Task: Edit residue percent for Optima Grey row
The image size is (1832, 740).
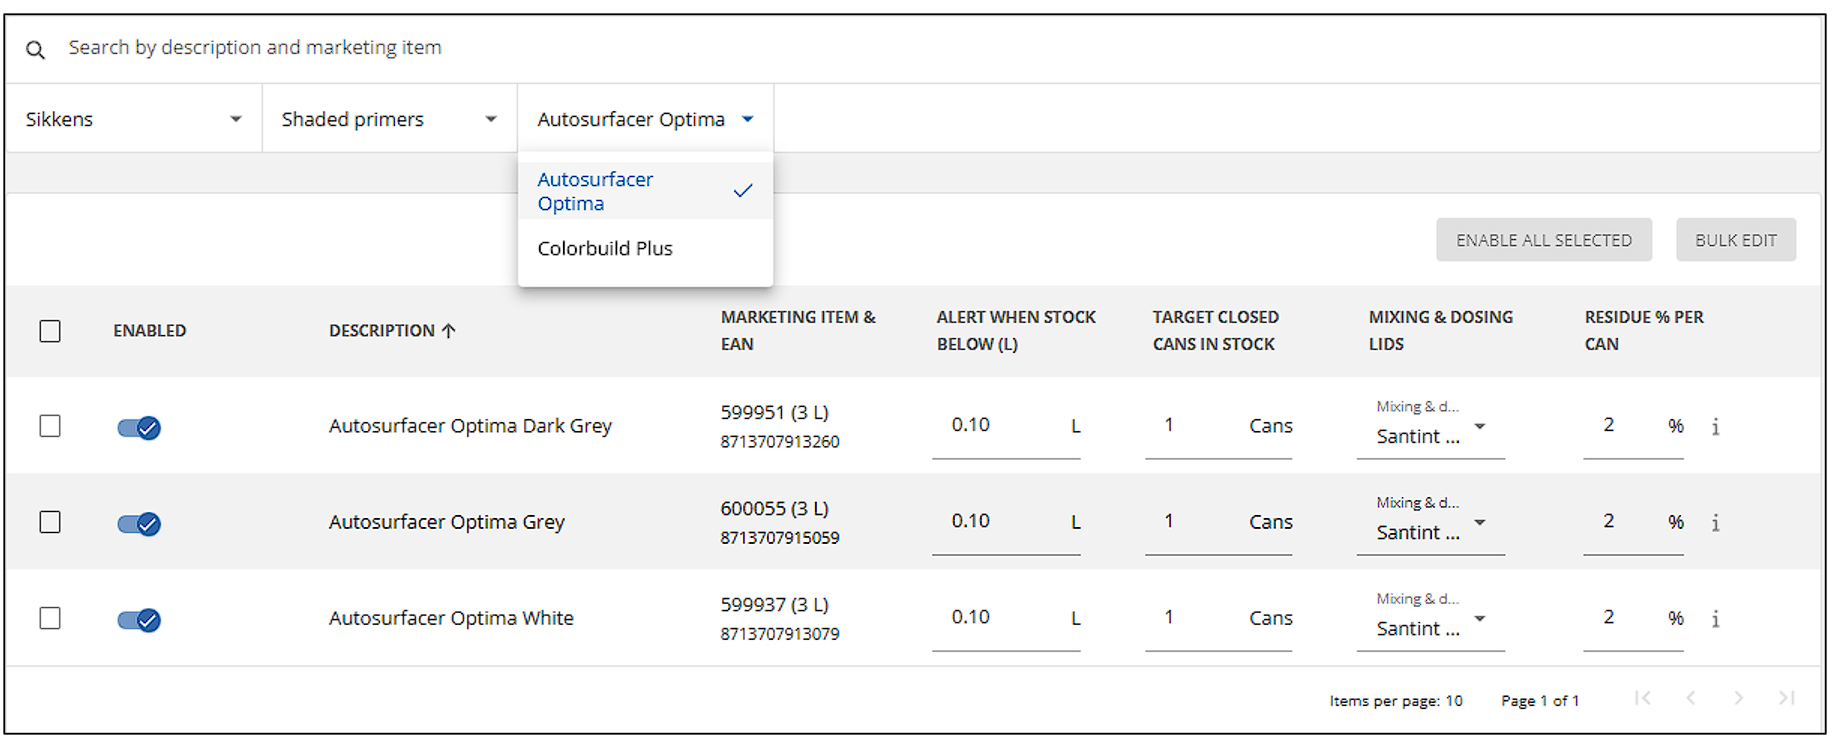Action: click(x=1634, y=523)
